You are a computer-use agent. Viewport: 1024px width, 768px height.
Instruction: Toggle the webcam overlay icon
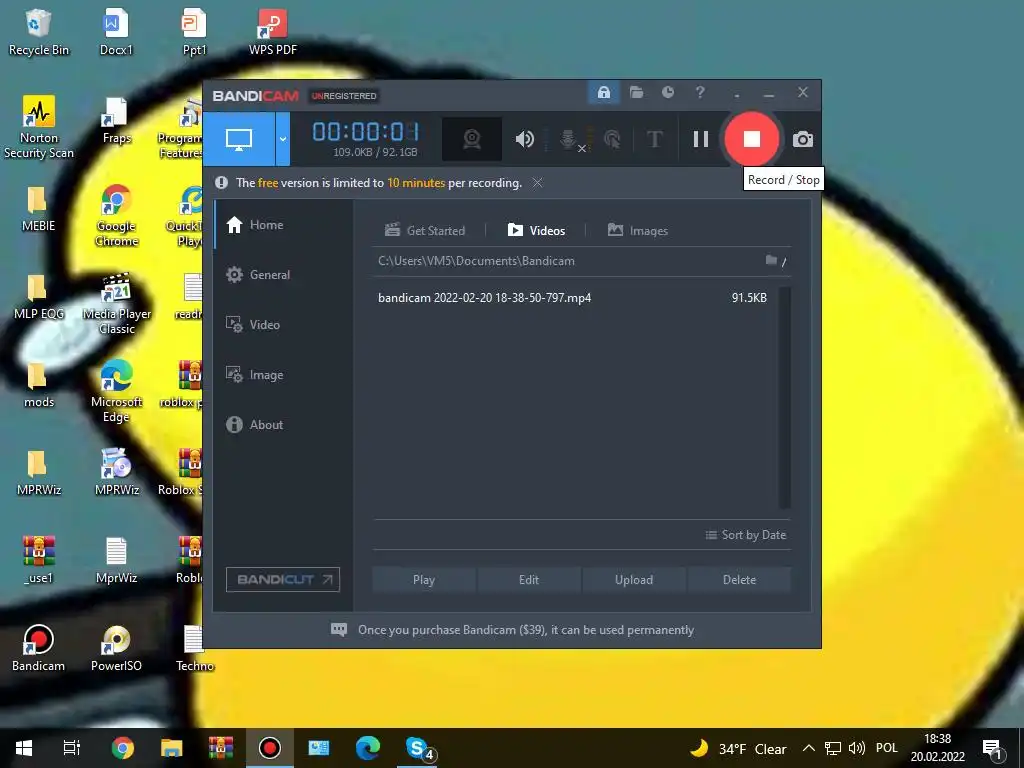coord(472,138)
